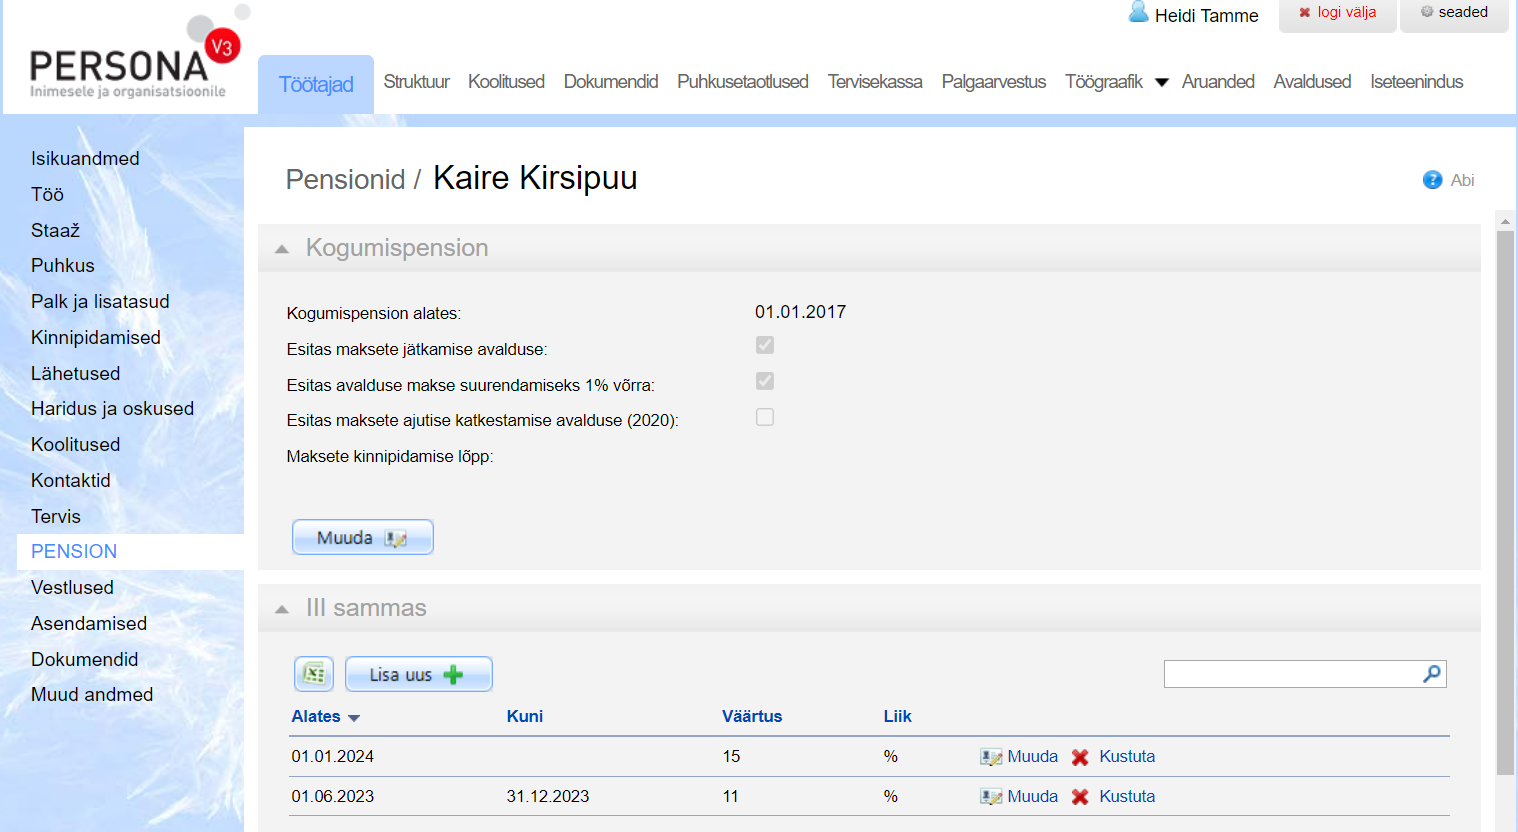Screen dimensions: 1518x832
Task: Collapse the Kogumispension section
Action: (x=282, y=249)
